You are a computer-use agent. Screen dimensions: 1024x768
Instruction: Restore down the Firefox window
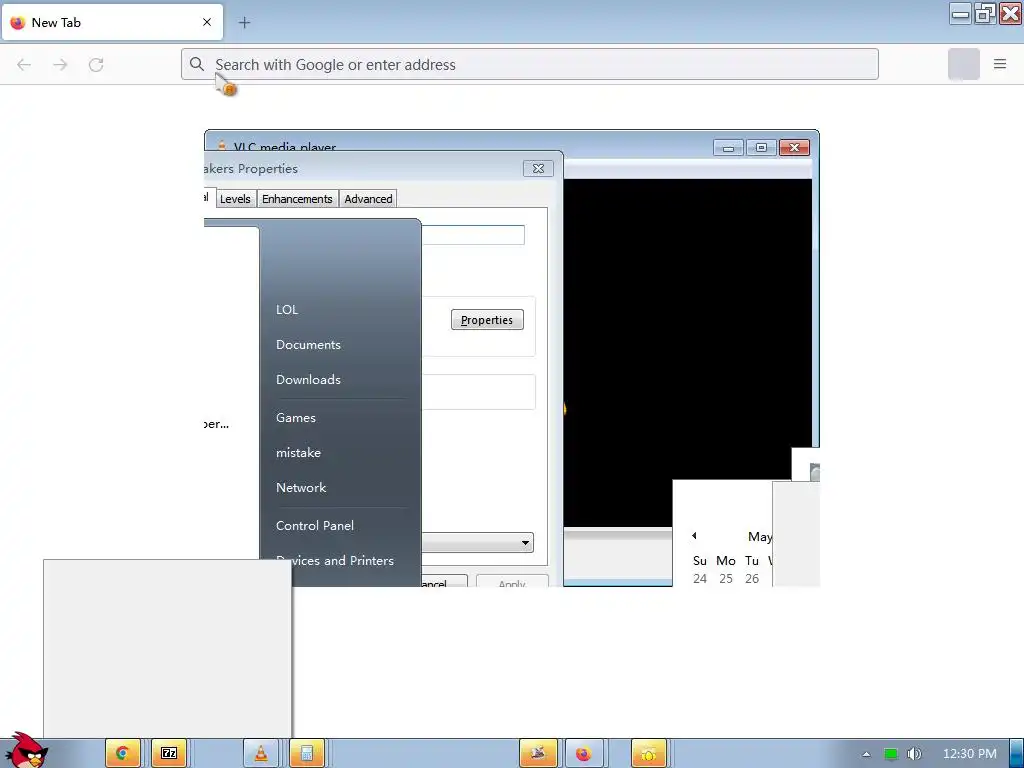985,14
